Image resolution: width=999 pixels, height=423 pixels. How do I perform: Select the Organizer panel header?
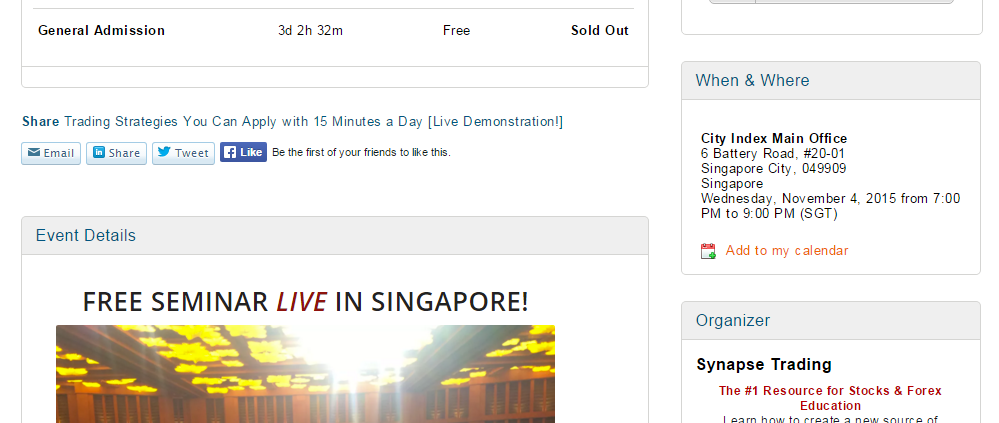point(830,321)
